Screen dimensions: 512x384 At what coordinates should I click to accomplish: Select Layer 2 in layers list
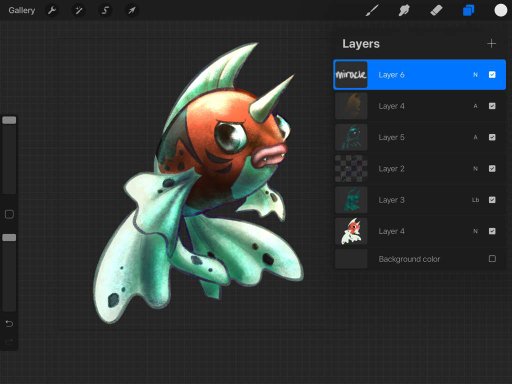(x=420, y=169)
